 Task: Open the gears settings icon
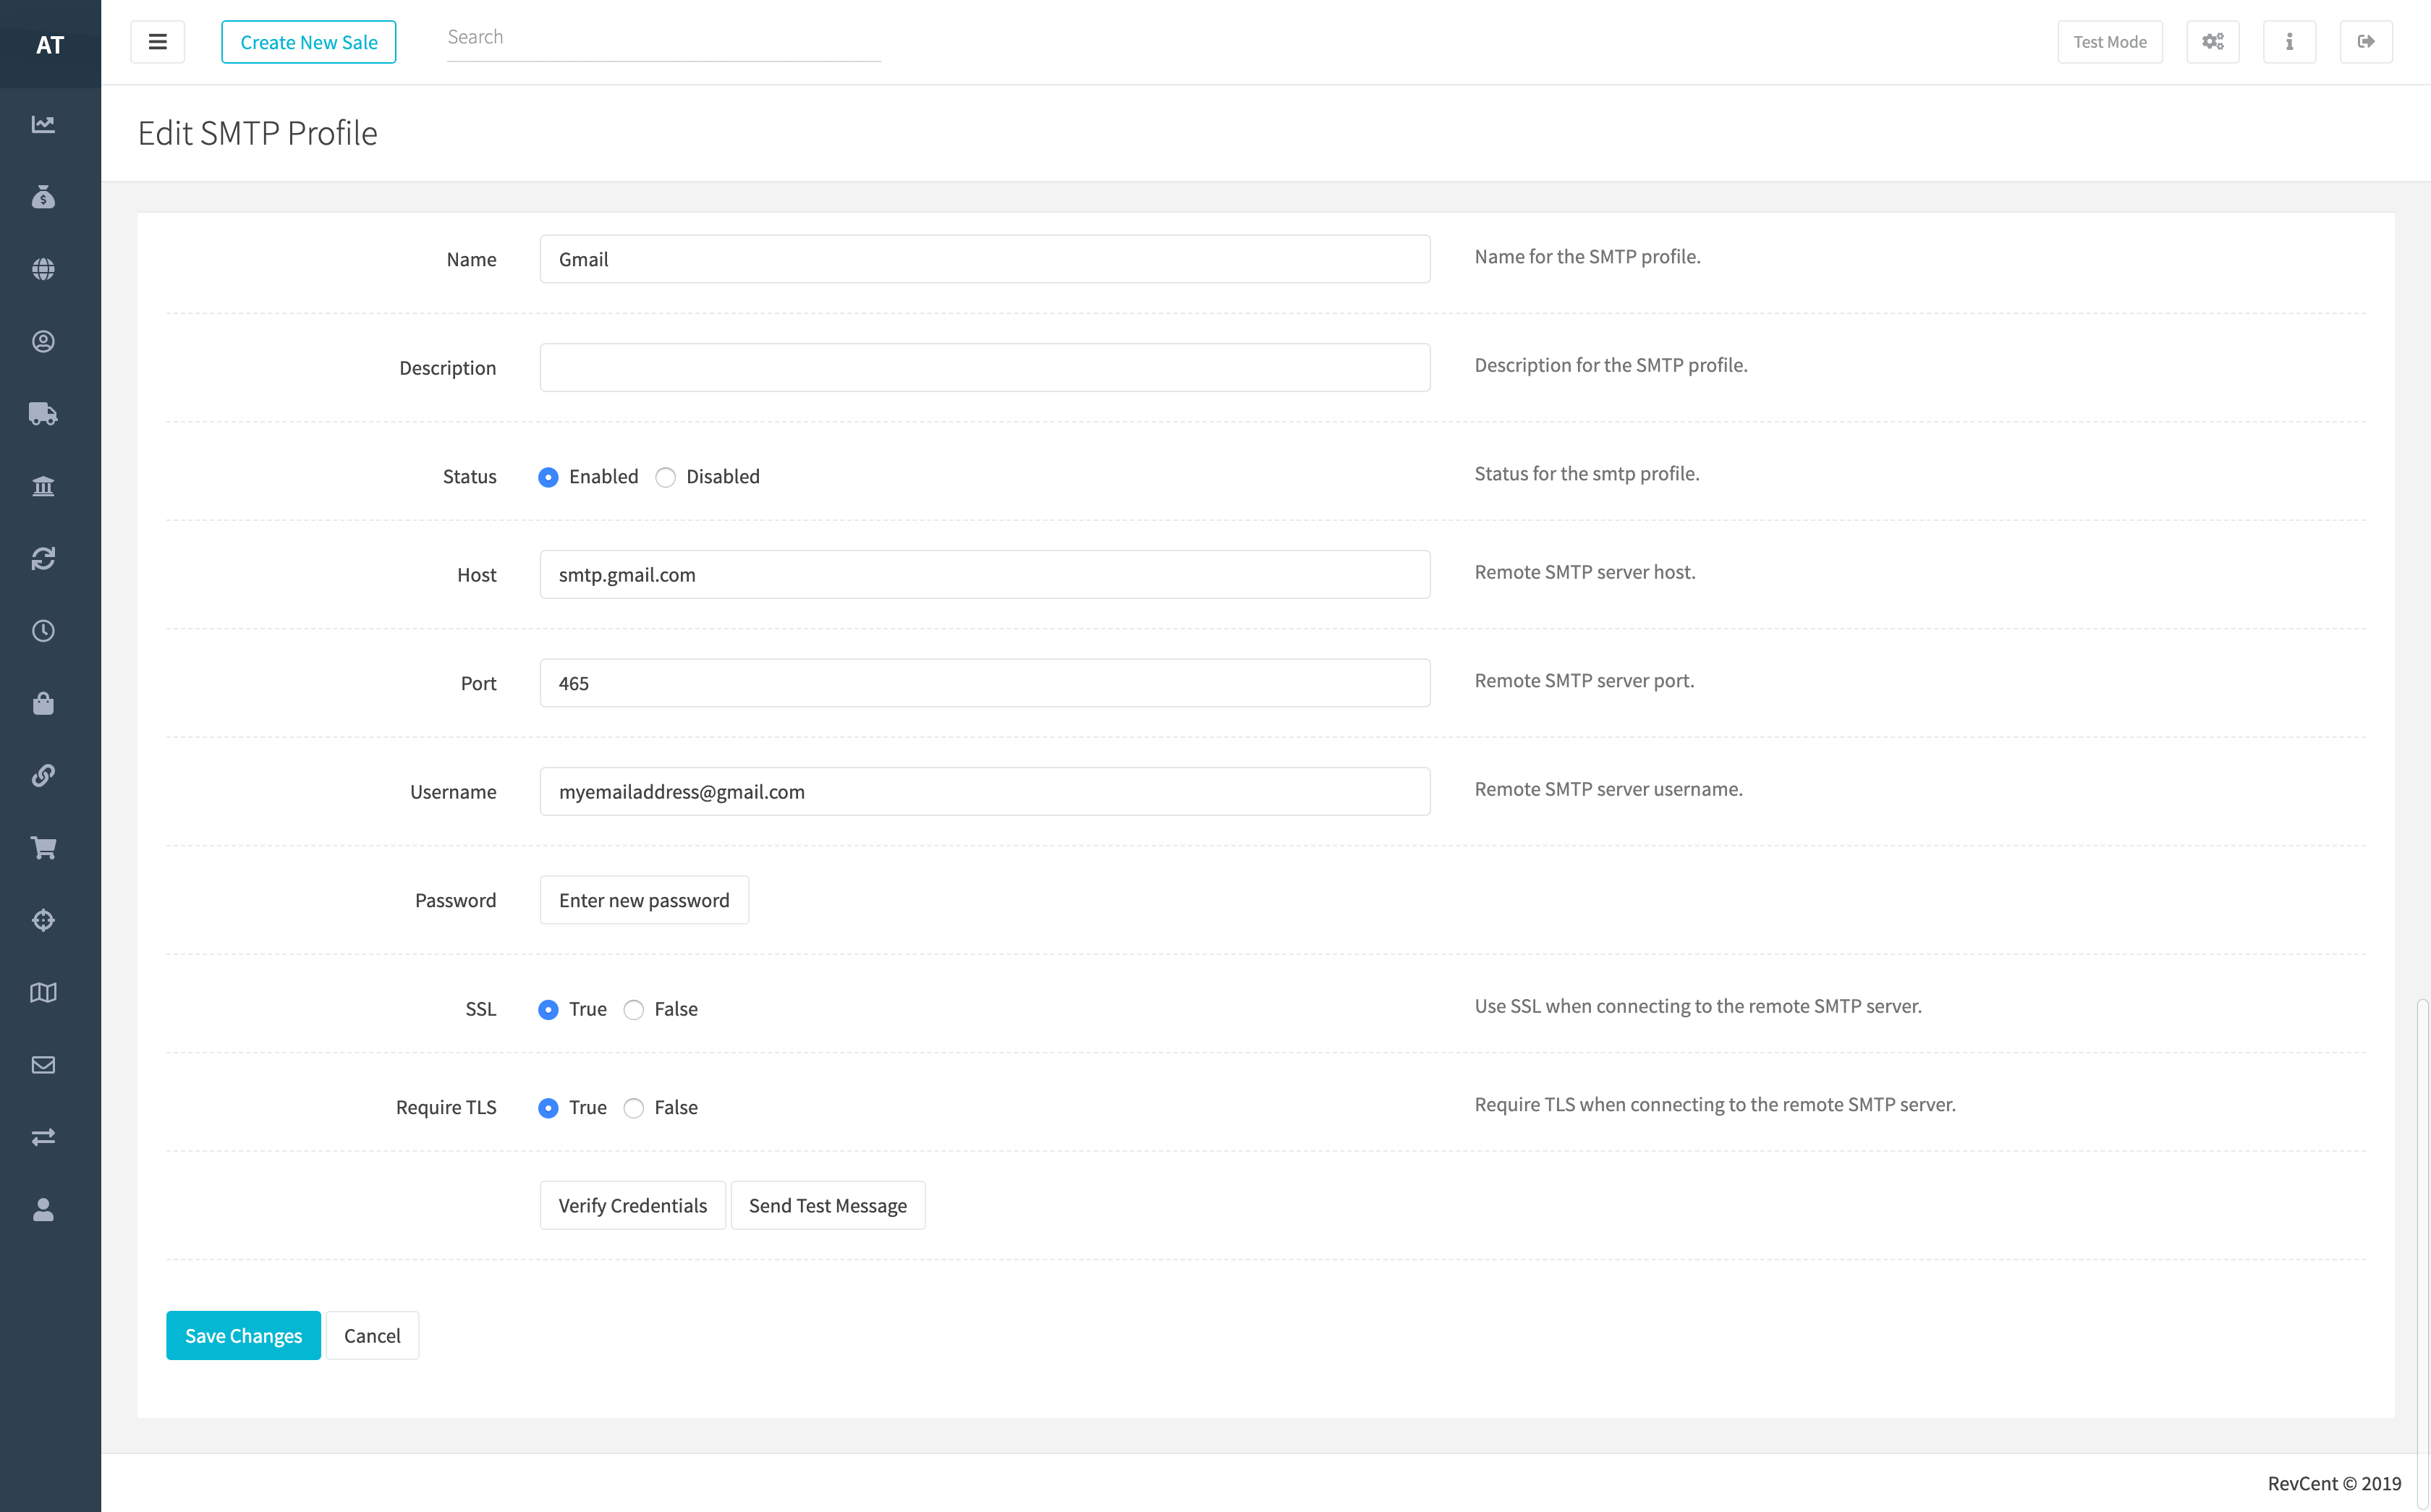[x=2212, y=42]
